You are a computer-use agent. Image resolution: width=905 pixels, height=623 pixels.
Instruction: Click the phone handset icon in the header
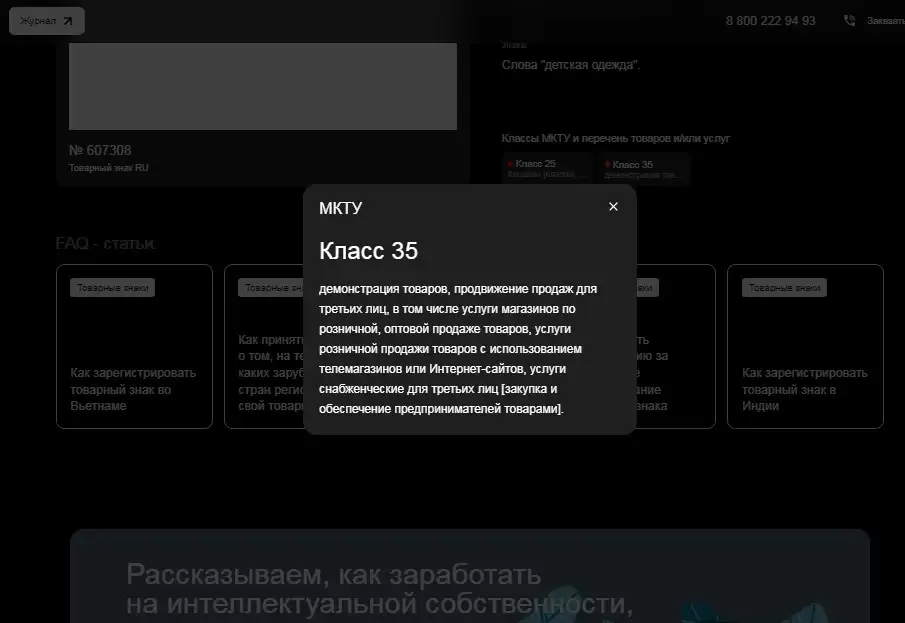point(849,21)
